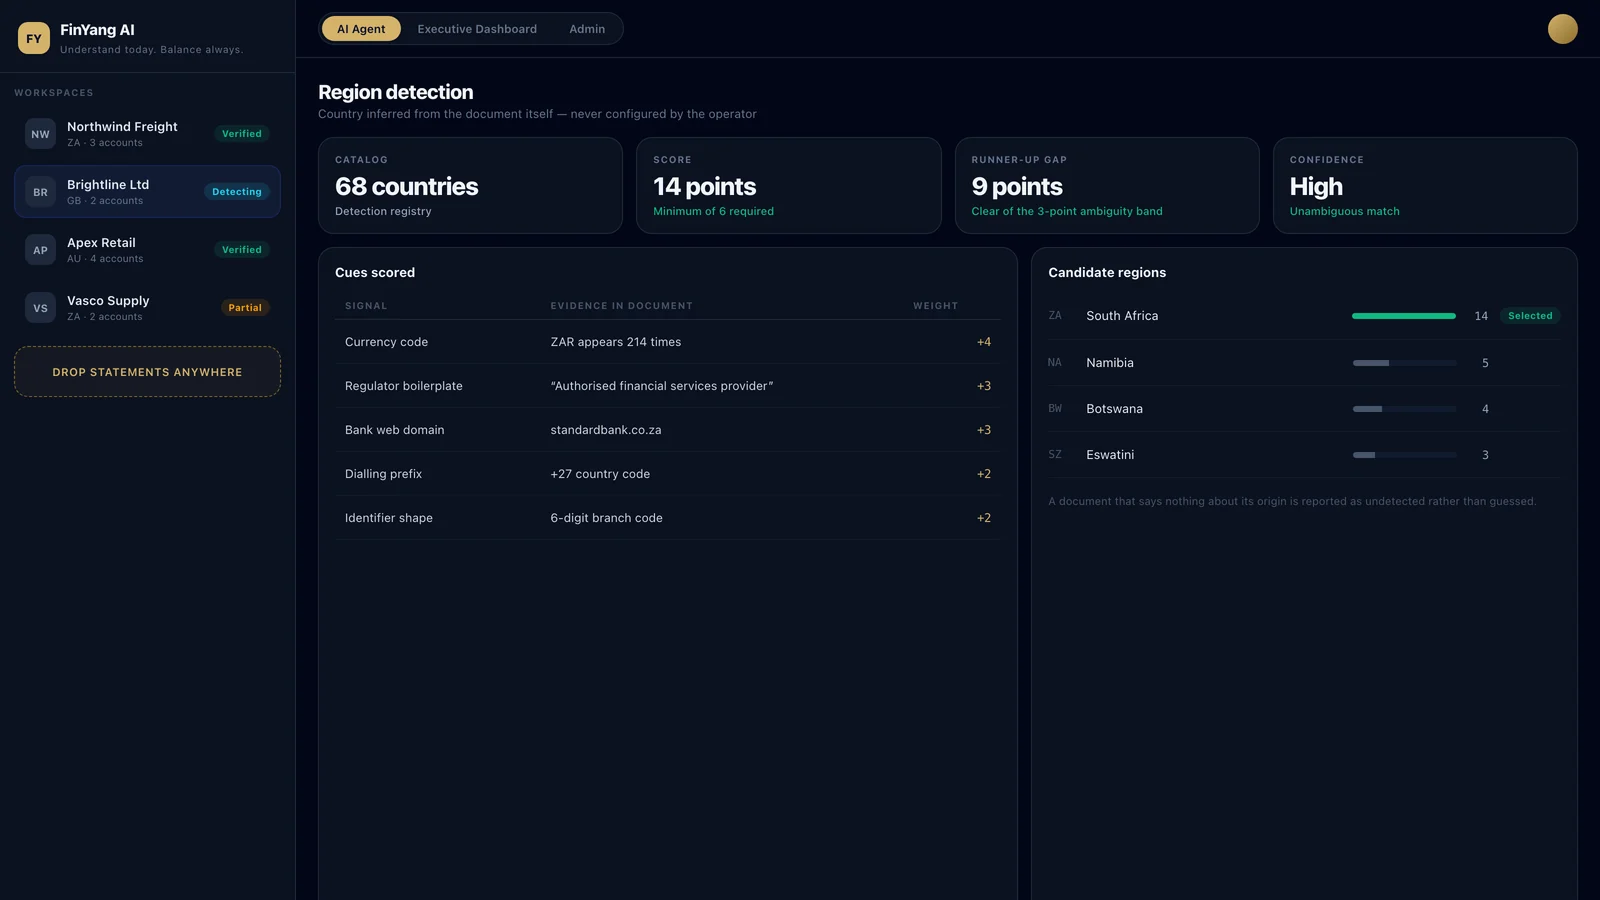The width and height of the screenshot is (1600, 900).
Task: Click the South Africa score bar
Action: click(1404, 316)
